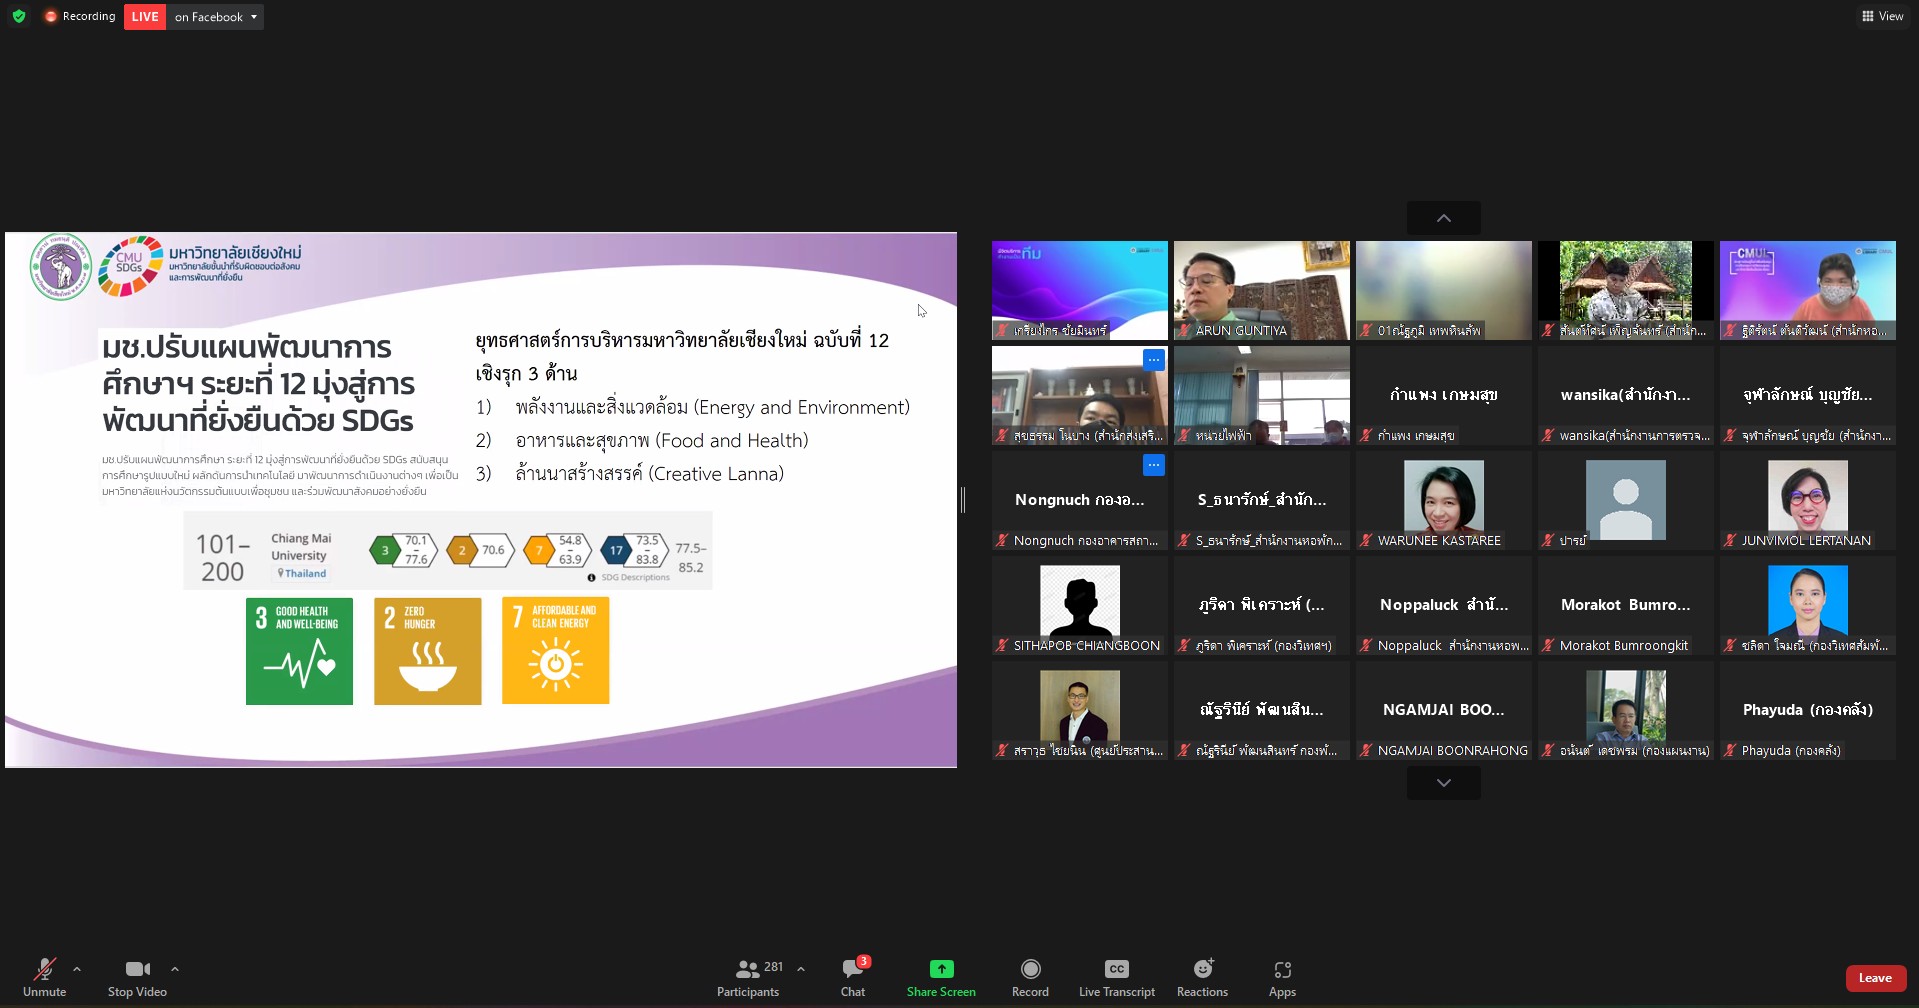Open the Participants panel
Screen dimensions: 1919x1008
(x=748, y=977)
